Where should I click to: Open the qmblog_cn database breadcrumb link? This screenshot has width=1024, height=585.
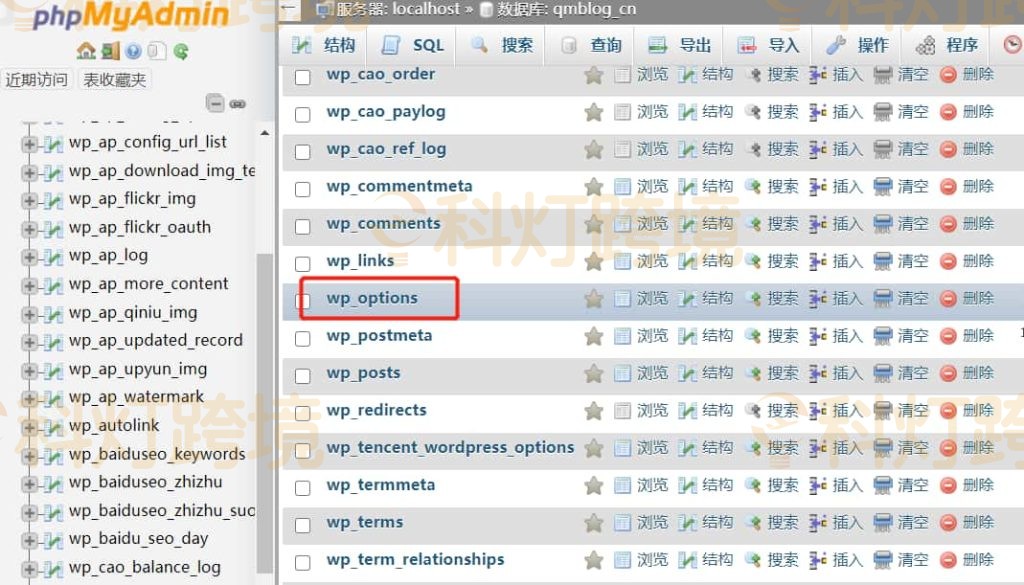594,9
